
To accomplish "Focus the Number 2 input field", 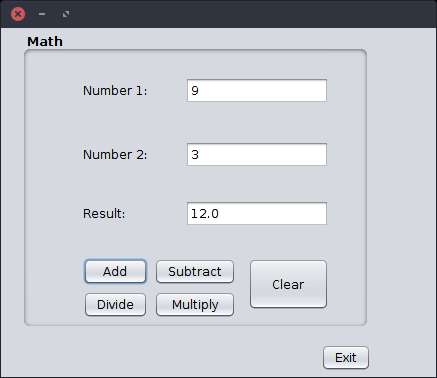I will click(257, 154).
